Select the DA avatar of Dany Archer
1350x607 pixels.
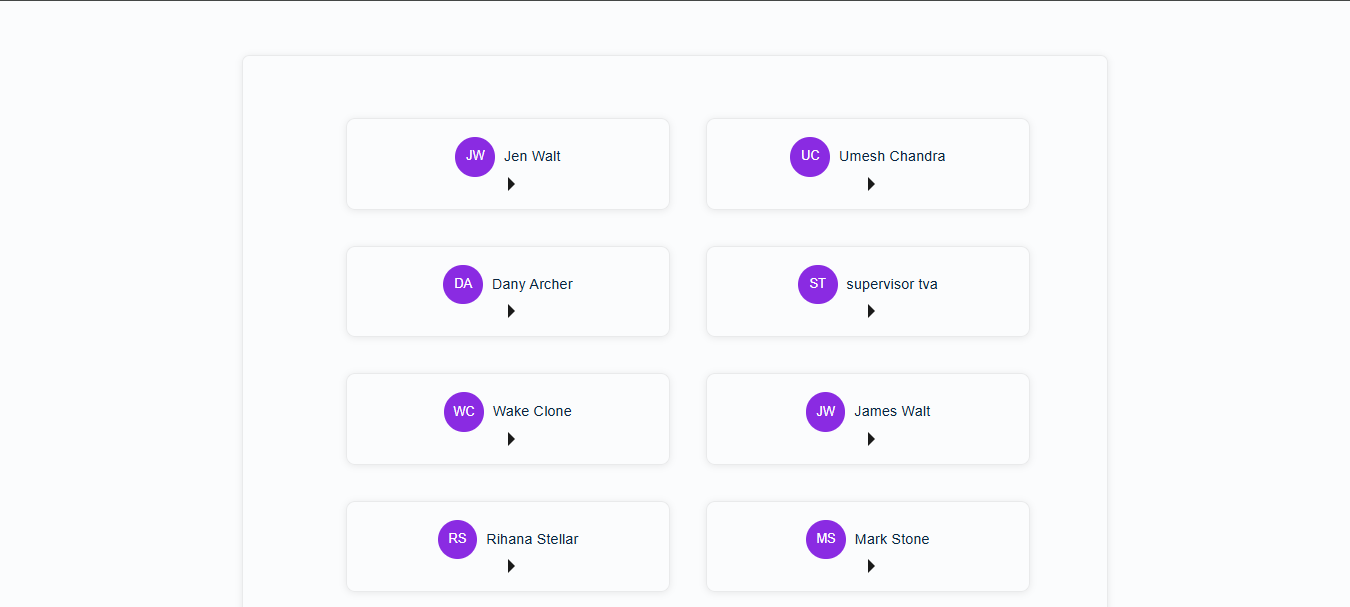[x=463, y=284]
